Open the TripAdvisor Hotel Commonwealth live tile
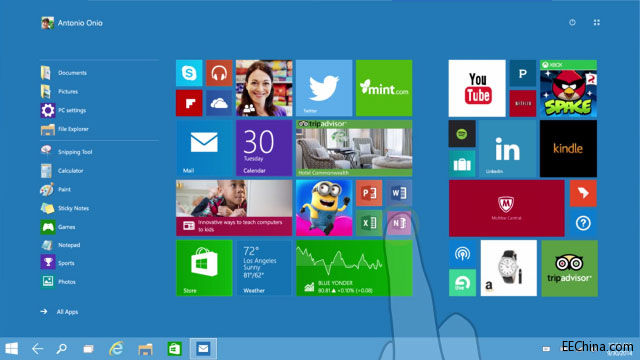640x360 pixels. [354, 148]
